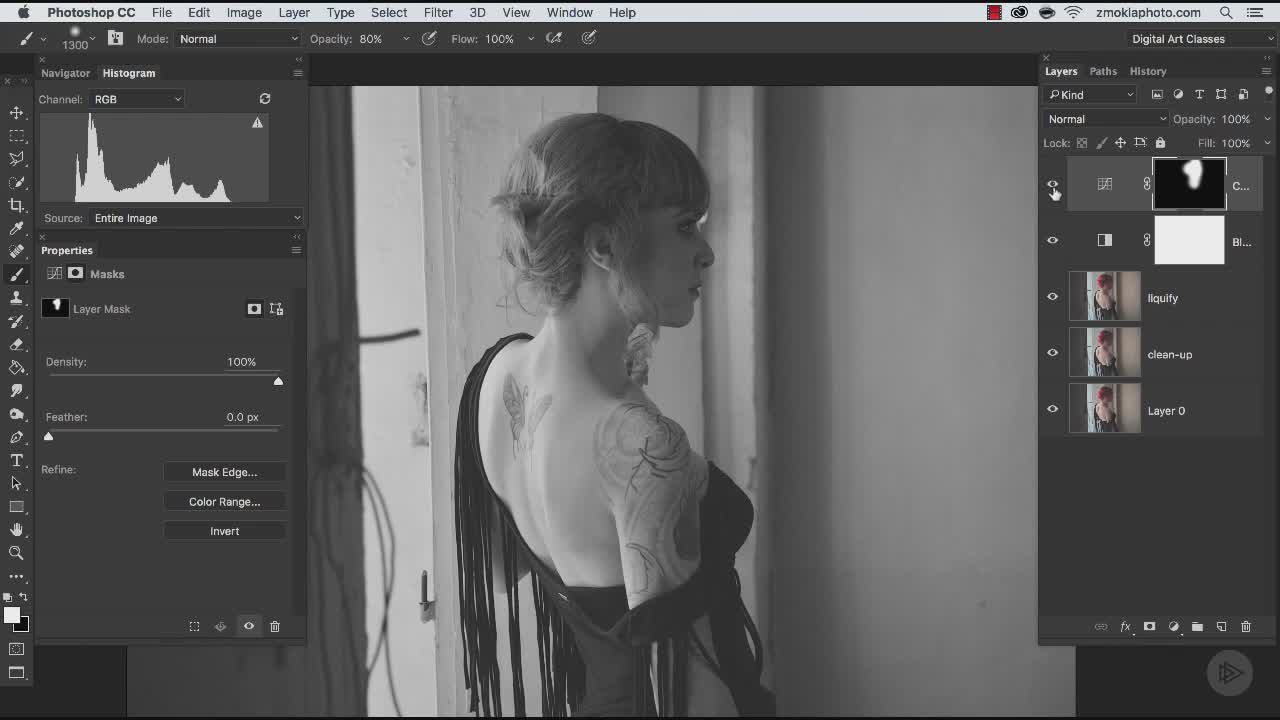Change screen mode icon
The height and width of the screenshot is (720, 1280).
click(17, 672)
